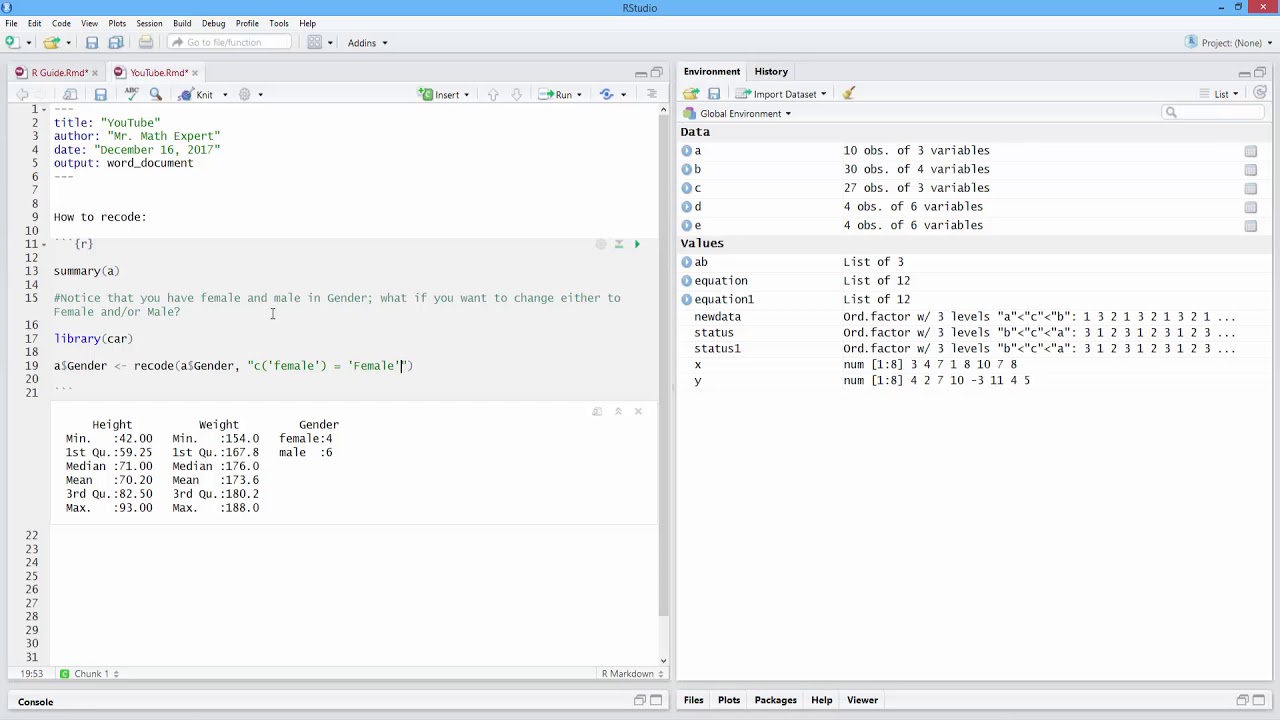Click the Save current document icon in main toolbar
Image resolution: width=1280 pixels, height=720 pixels.
click(92, 42)
